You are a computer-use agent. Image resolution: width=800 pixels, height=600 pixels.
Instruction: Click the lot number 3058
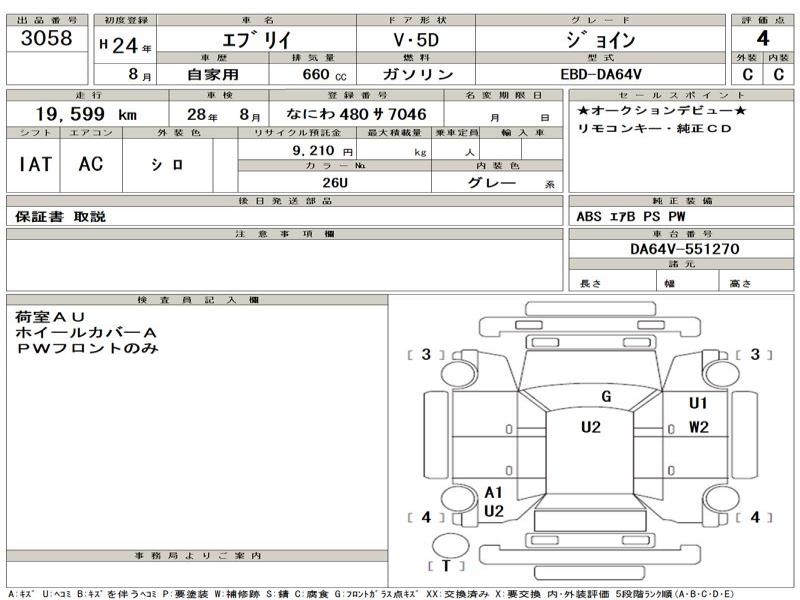46,39
